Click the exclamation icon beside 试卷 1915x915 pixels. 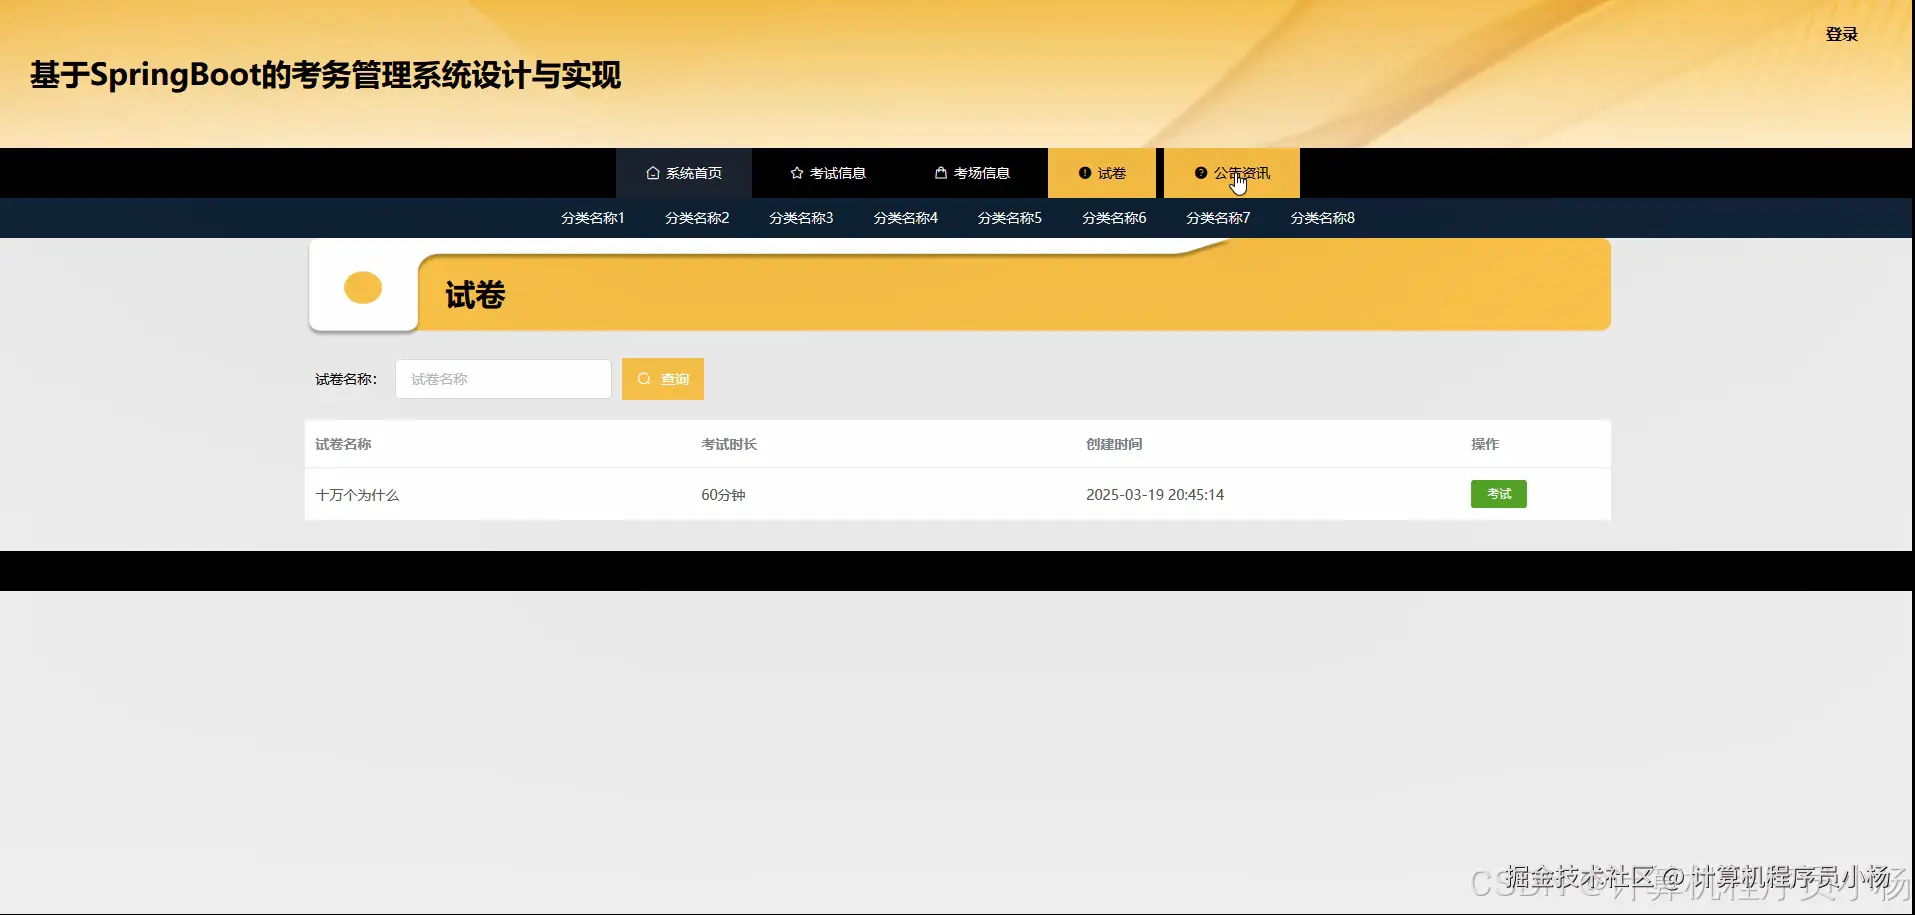pyautogui.click(x=1085, y=173)
